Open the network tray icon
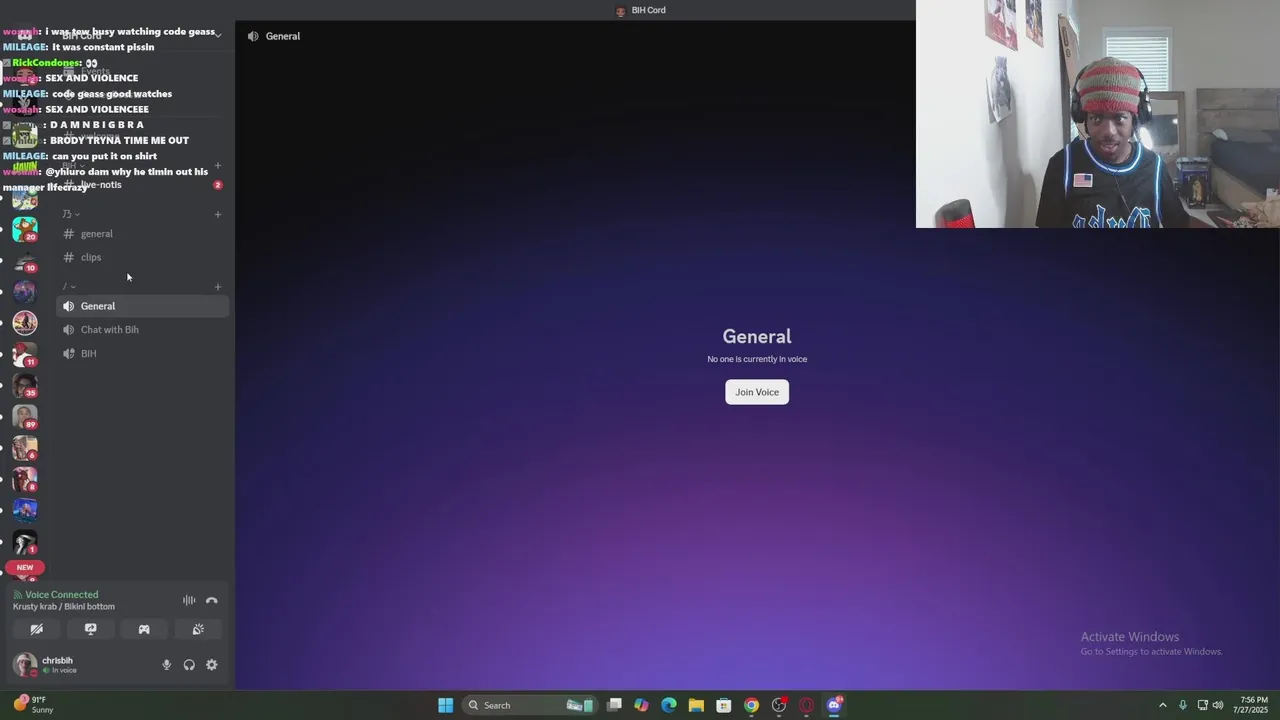The image size is (1280, 720). pyautogui.click(x=1202, y=705)
